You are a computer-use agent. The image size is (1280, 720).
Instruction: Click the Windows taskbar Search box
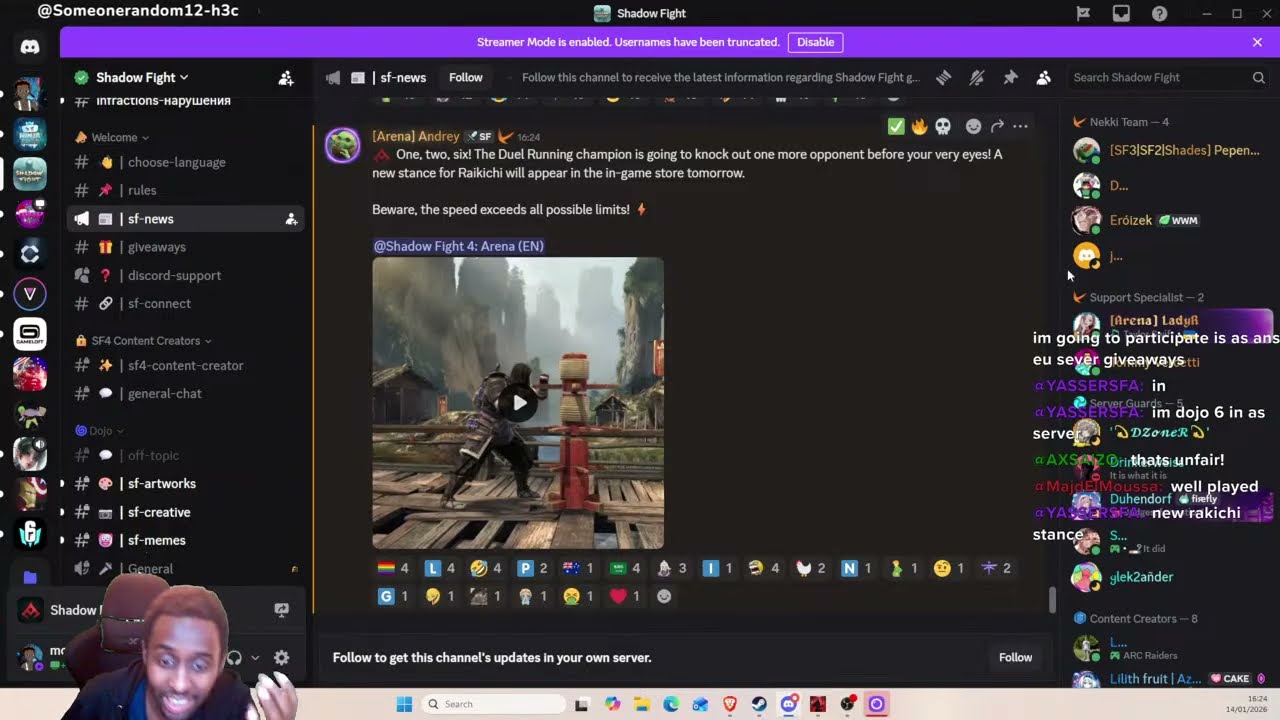tap(493, 704)
